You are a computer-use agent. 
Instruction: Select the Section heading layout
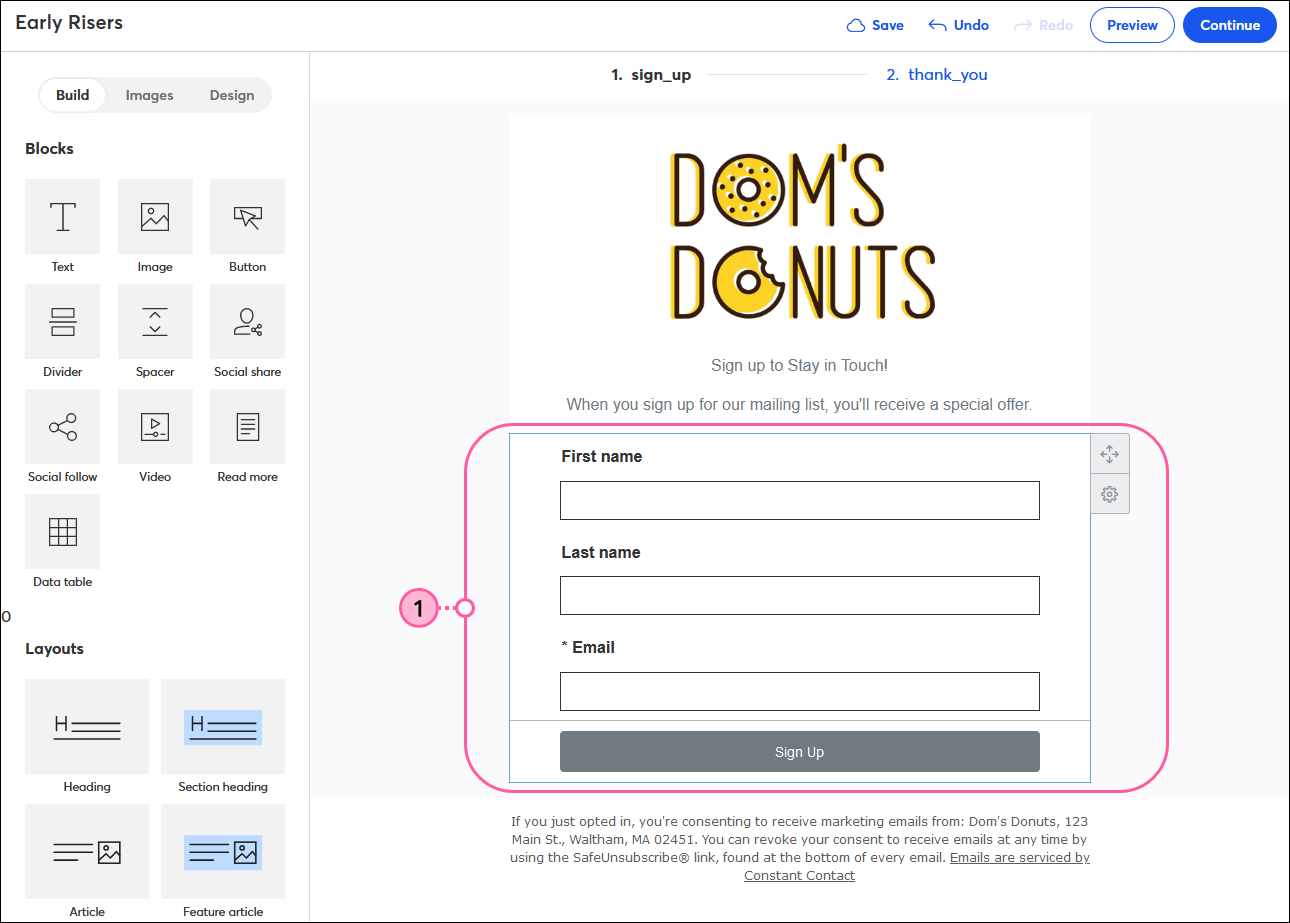223,726
